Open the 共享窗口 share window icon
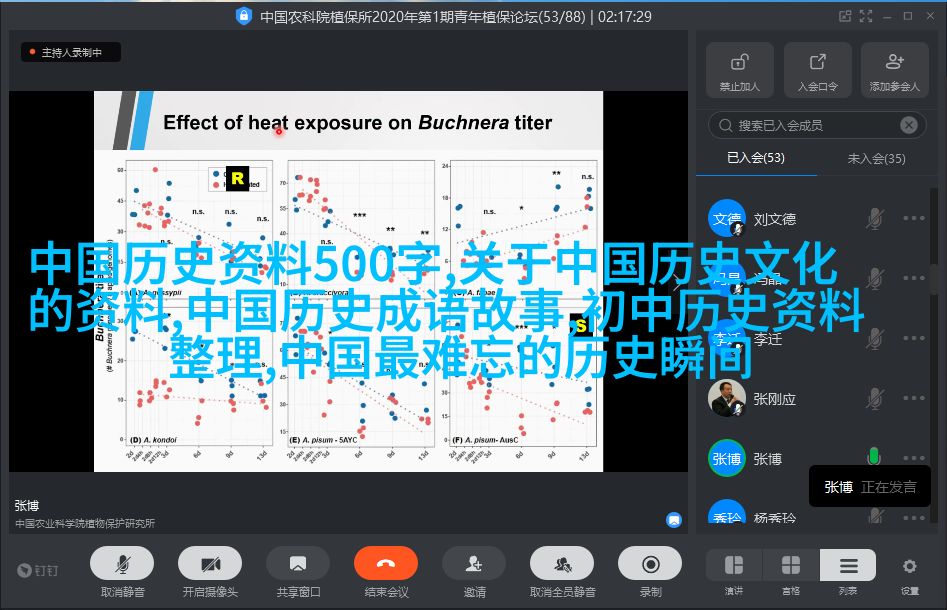 tap(296, 565)
